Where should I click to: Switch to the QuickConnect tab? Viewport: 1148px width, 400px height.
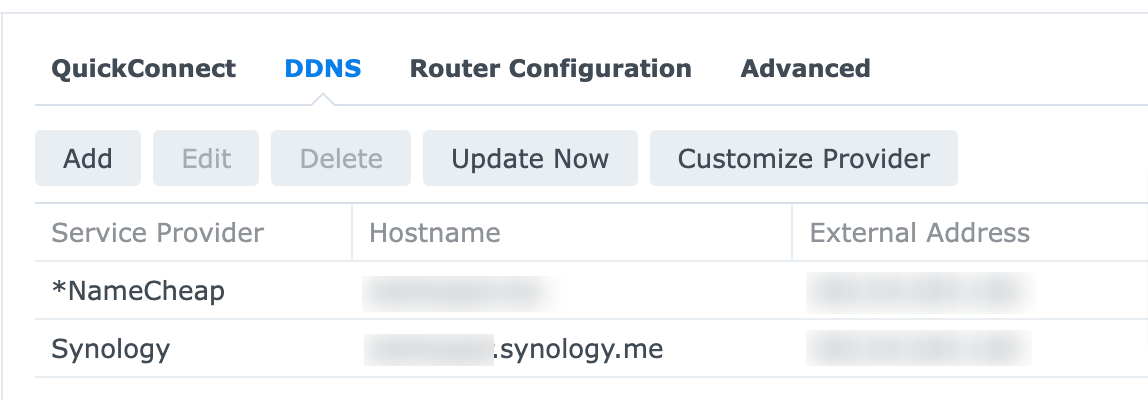coord(143,69)
